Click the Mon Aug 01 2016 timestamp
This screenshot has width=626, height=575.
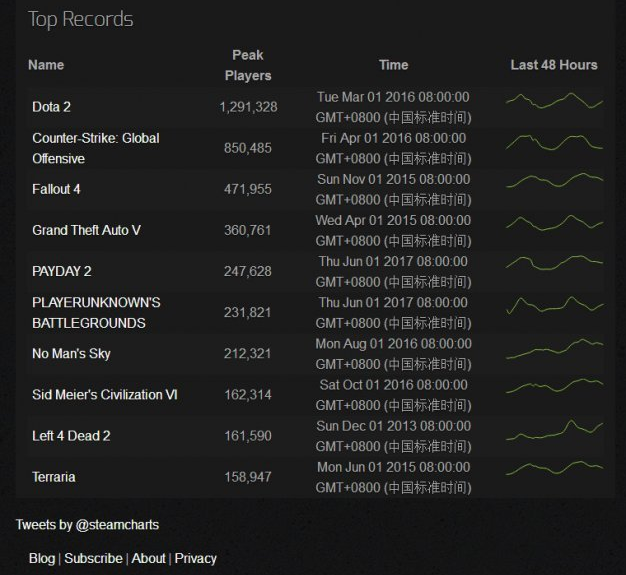pos(394,354)
